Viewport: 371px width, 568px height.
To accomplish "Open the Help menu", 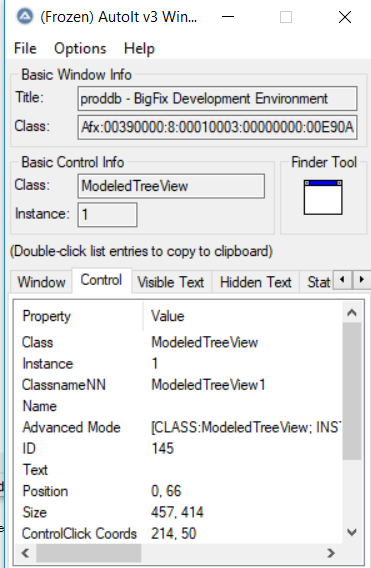I will [x=139, y=49].
